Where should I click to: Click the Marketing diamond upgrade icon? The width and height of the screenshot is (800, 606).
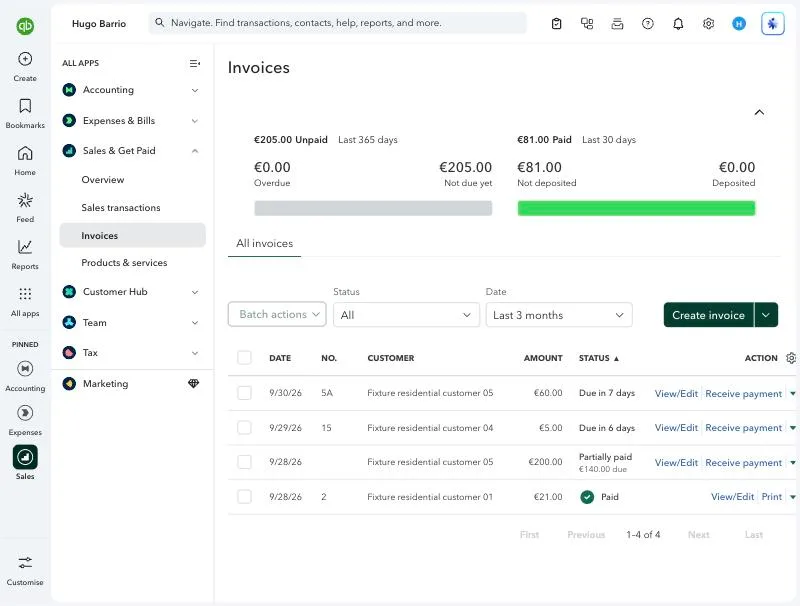coord(193,384)
